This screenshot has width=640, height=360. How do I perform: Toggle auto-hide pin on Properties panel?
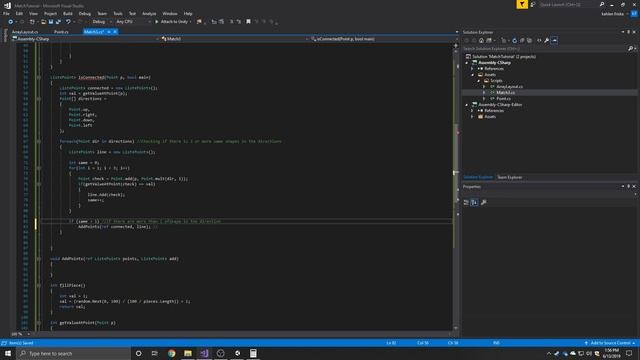tap(629, 187)
